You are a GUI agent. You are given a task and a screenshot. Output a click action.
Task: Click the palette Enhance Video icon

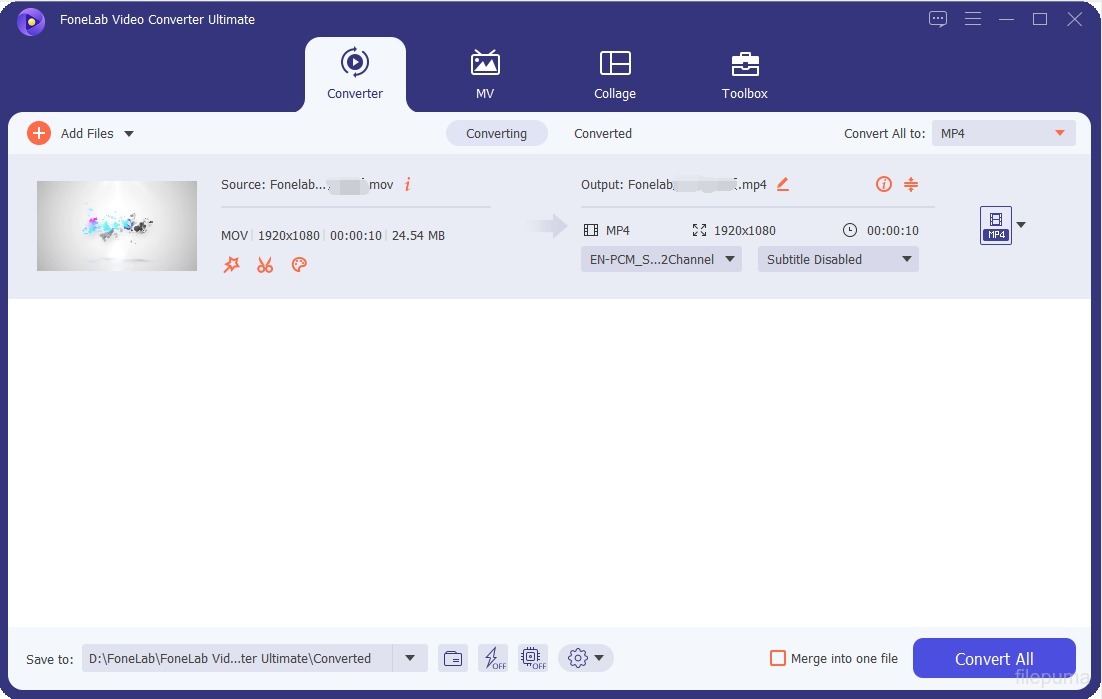[x=298, y=265]
